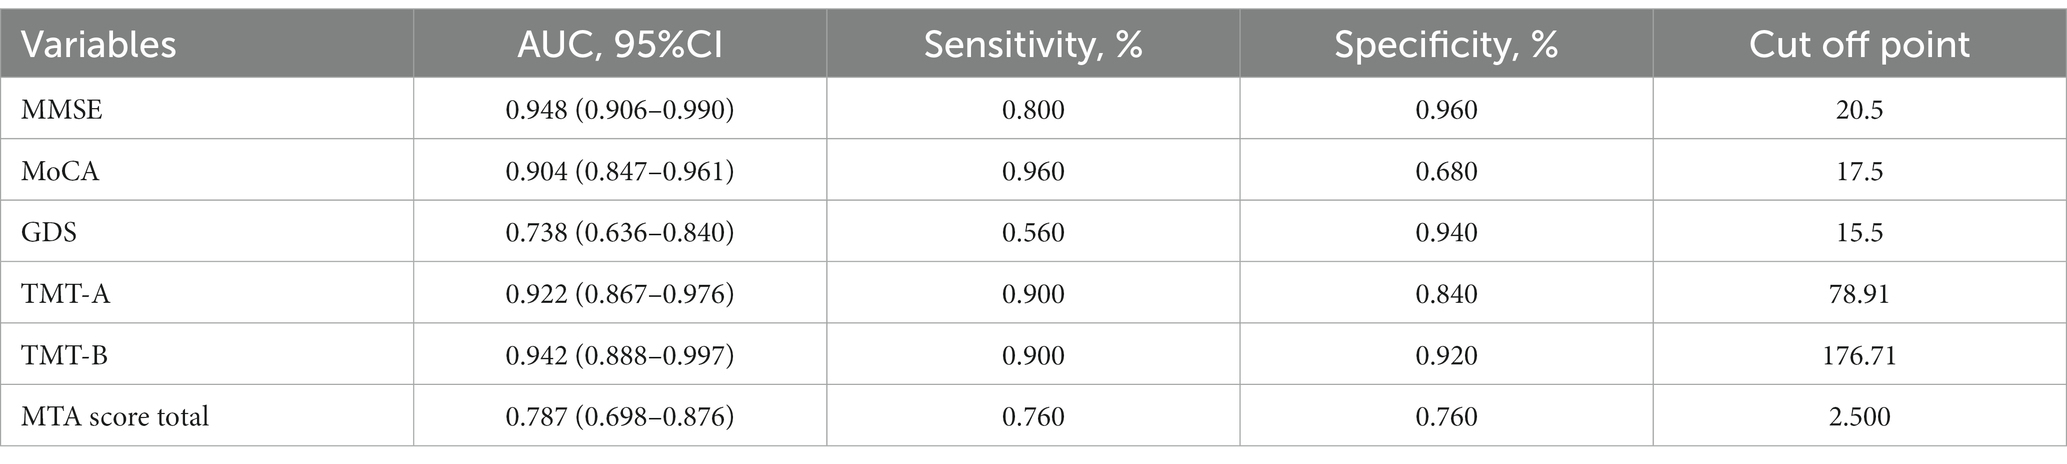This screenshot has width=2067, height=464.
Task: Select the AUC, 95%CI column header
Action: (x=620, y=45)
